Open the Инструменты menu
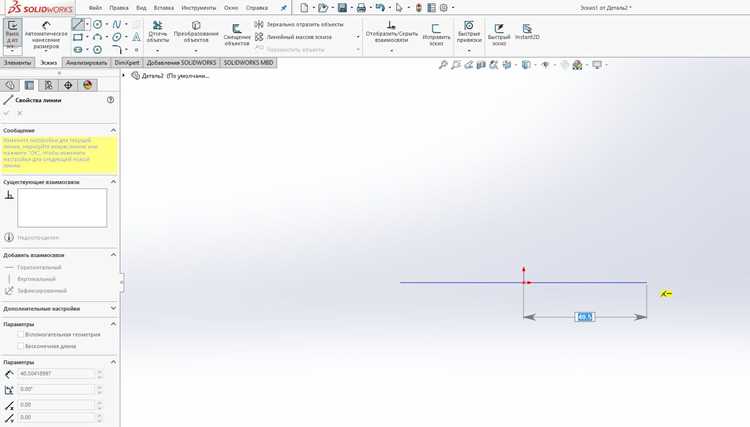 (x=199, y=8)
